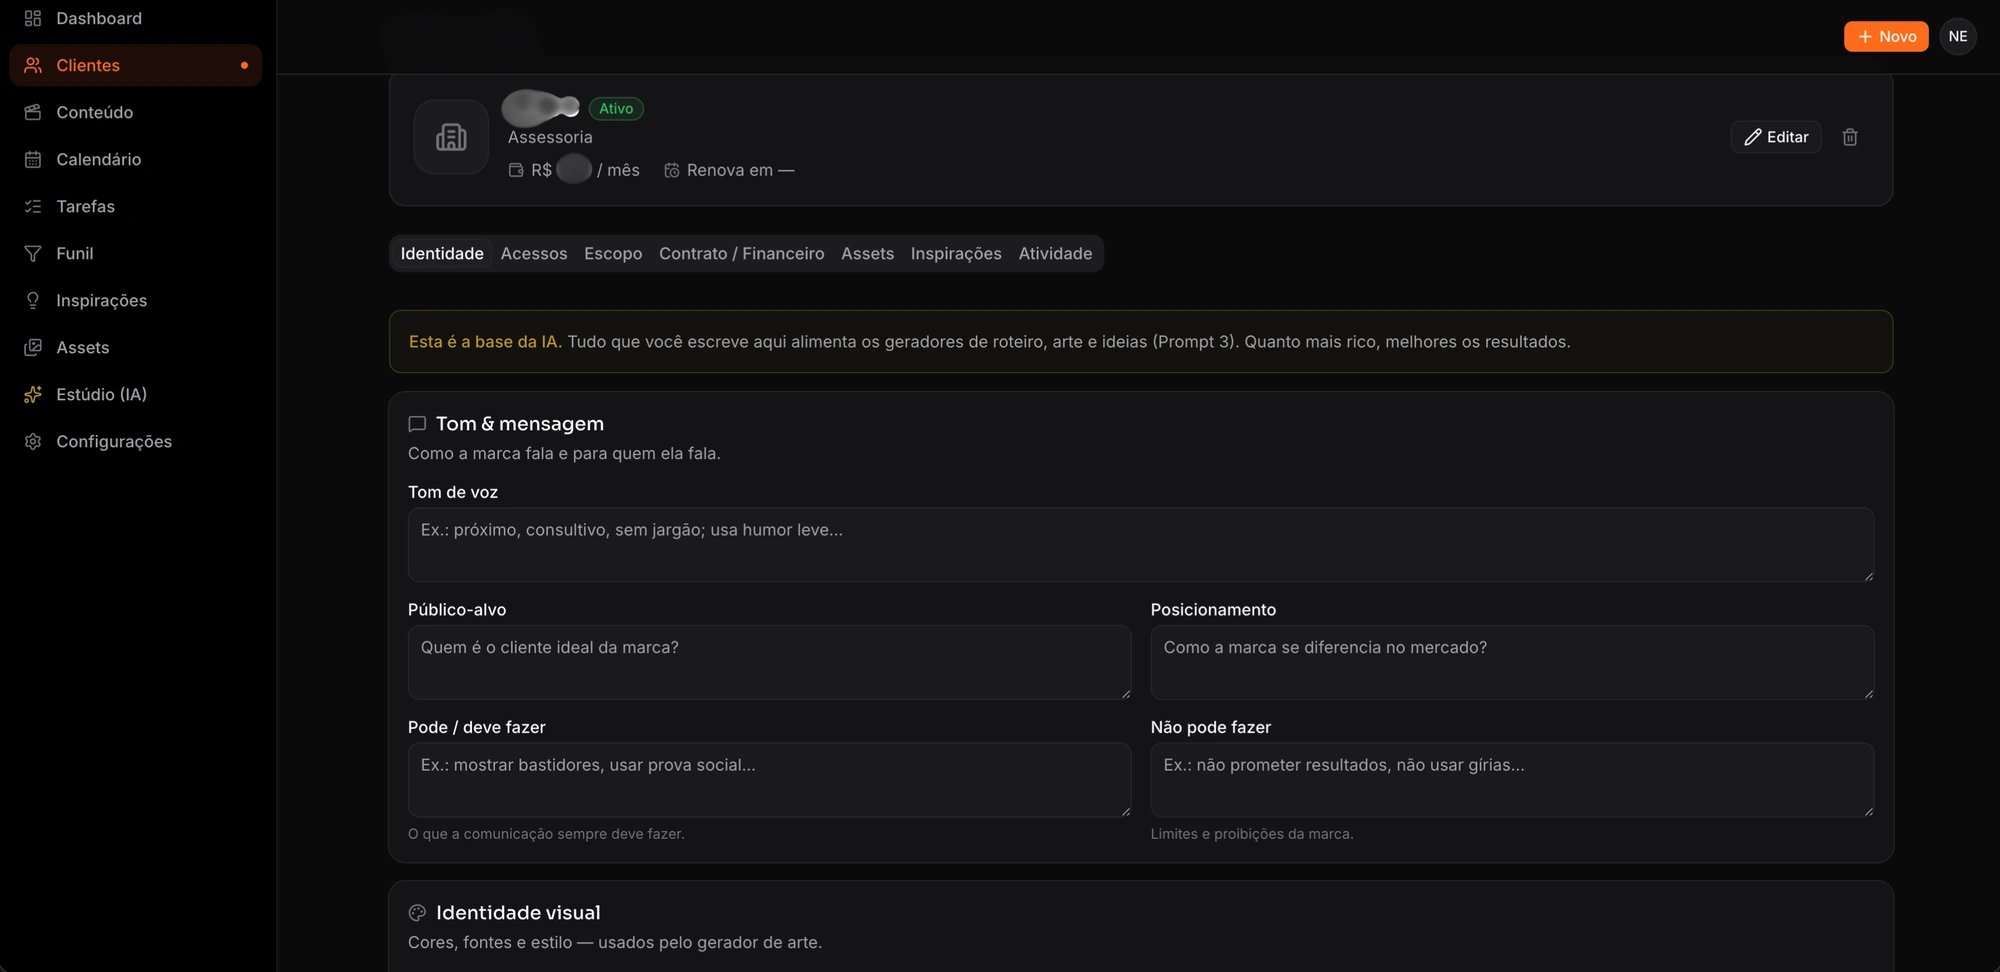Screen dimensions: 2000x972
Task: Click the 'Identidade visual' heading
Action: 518,913
